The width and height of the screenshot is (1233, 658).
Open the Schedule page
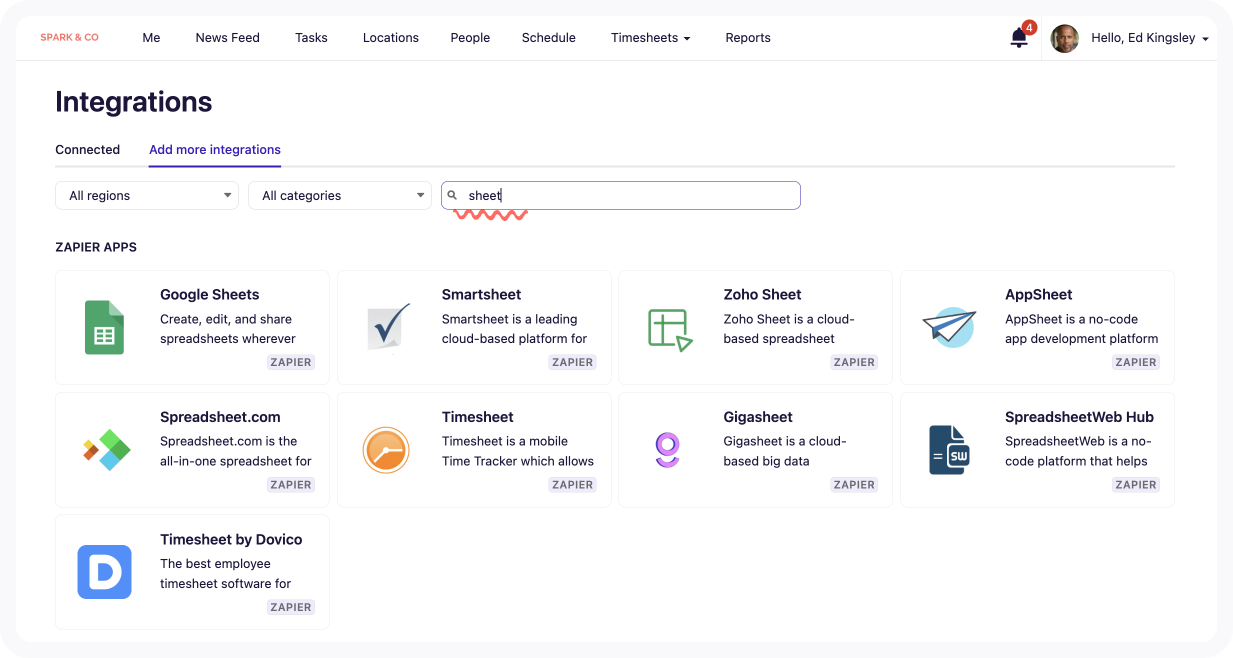pyautogui.click(x=549, y=38)
